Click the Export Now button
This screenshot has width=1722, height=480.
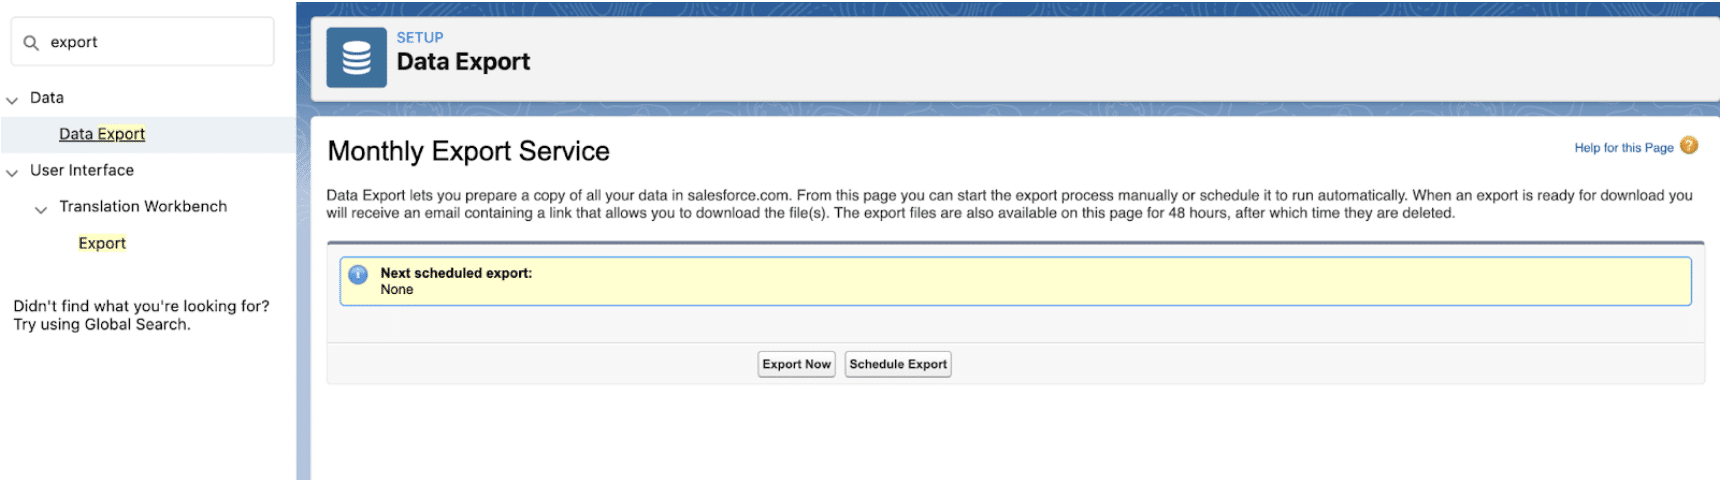pos(796,364)
